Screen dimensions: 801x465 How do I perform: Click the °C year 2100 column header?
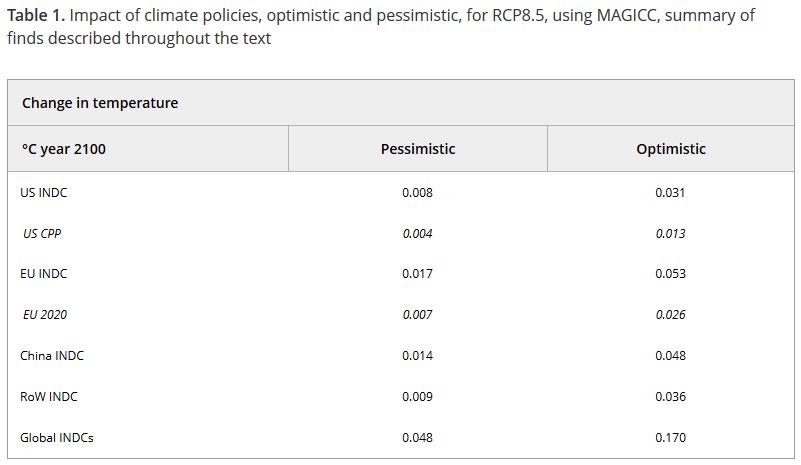(64, 149)
